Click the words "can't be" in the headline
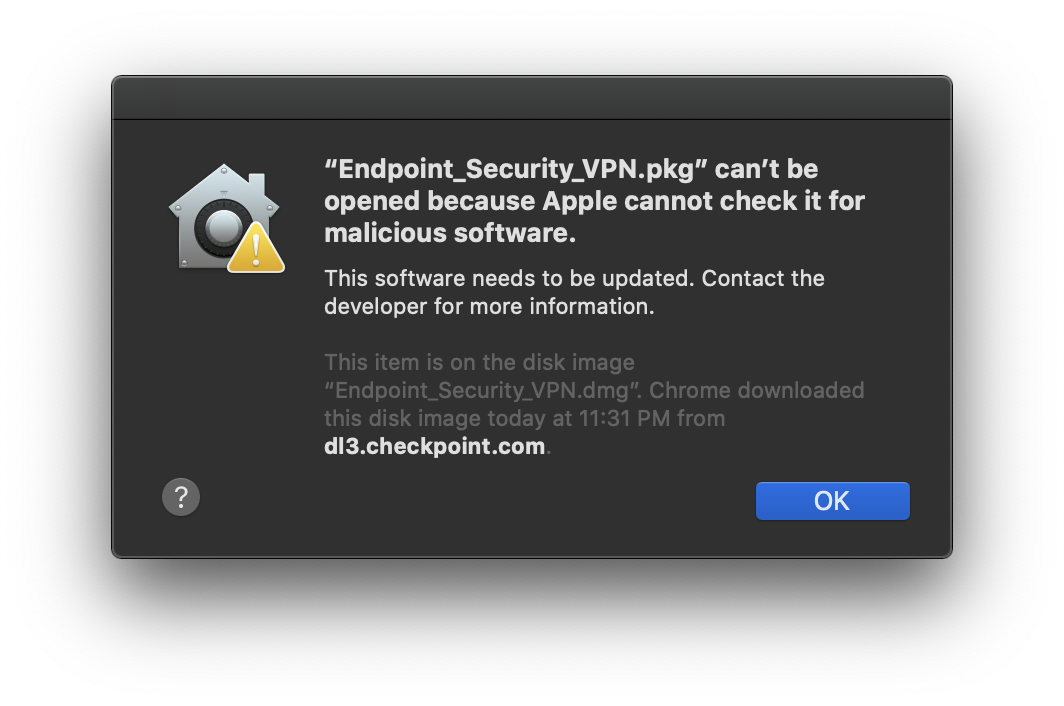This screenshot has height=706, width=1064. 766,169
